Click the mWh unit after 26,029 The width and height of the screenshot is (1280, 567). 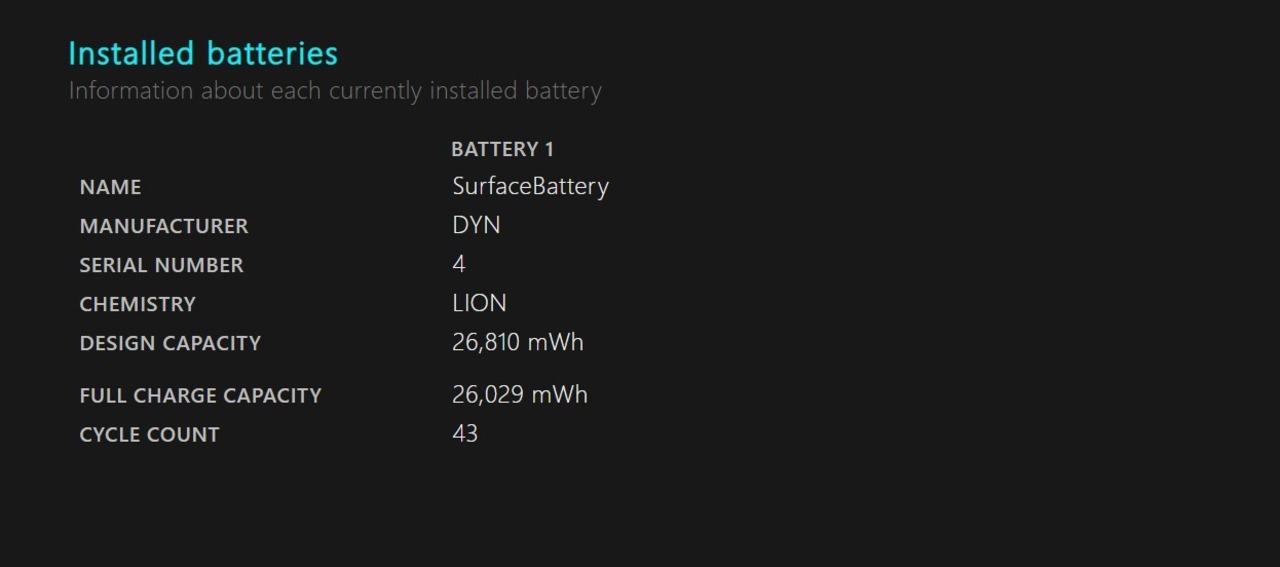tap(559, 395)
